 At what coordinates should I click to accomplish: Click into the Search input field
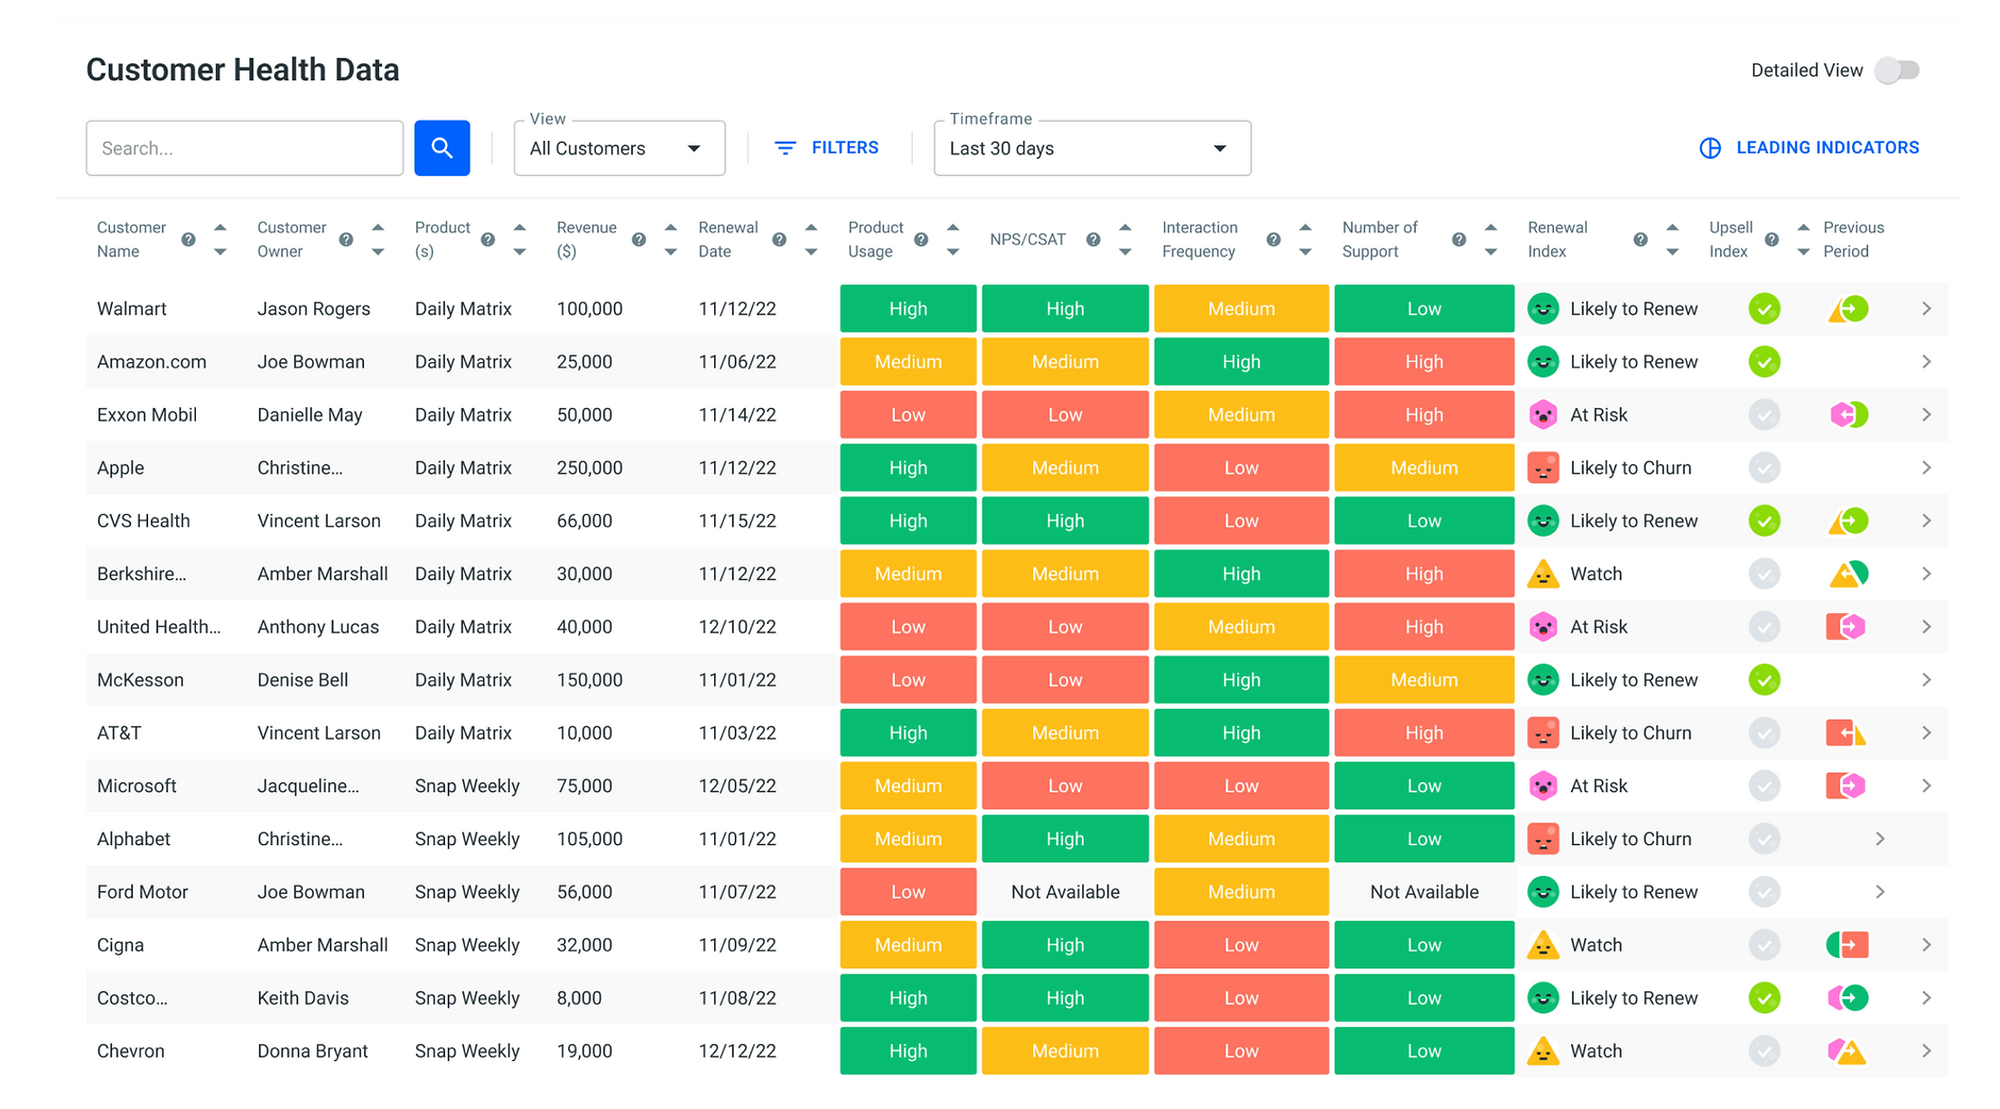point(244,147)
